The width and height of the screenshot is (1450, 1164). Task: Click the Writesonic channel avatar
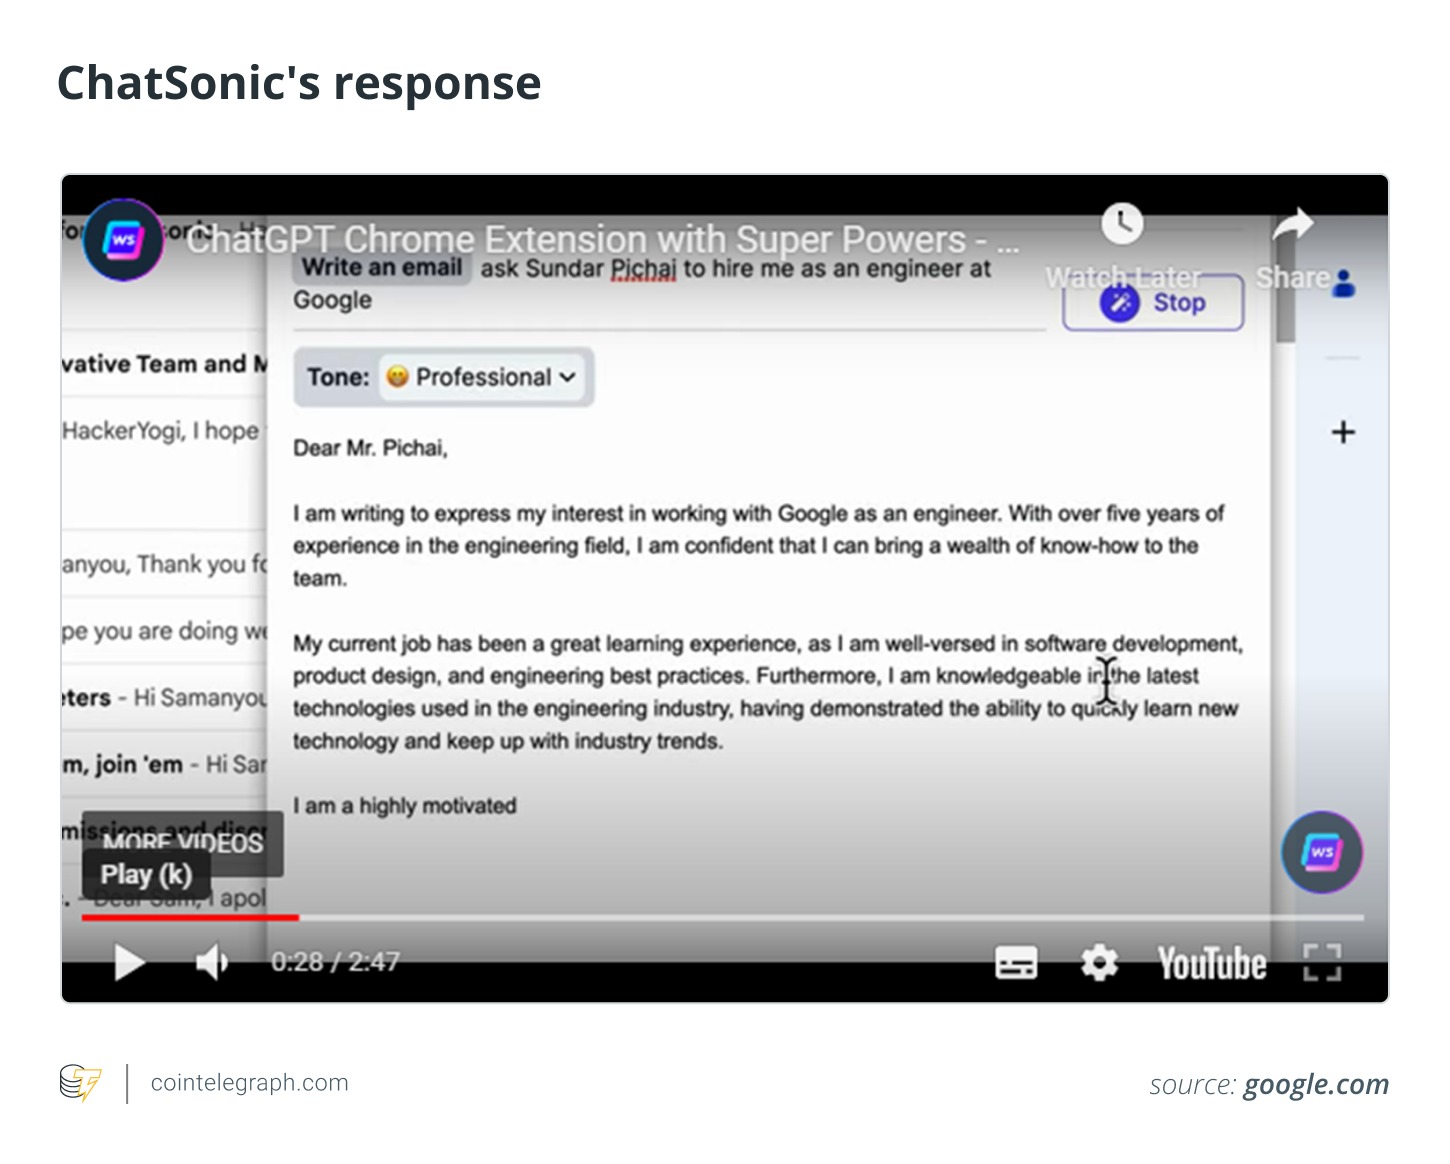pyautogui.click(x=123, y=240)
